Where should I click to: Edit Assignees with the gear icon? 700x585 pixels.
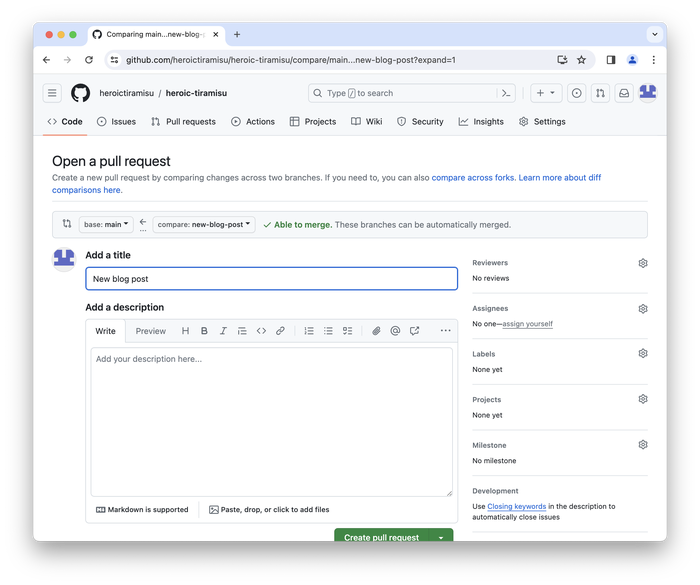643,309
